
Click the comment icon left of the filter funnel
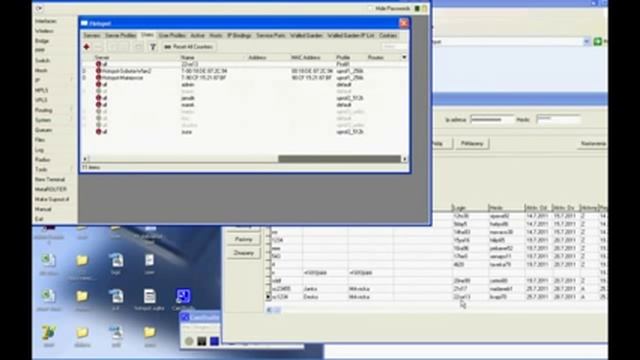[139, 47]
